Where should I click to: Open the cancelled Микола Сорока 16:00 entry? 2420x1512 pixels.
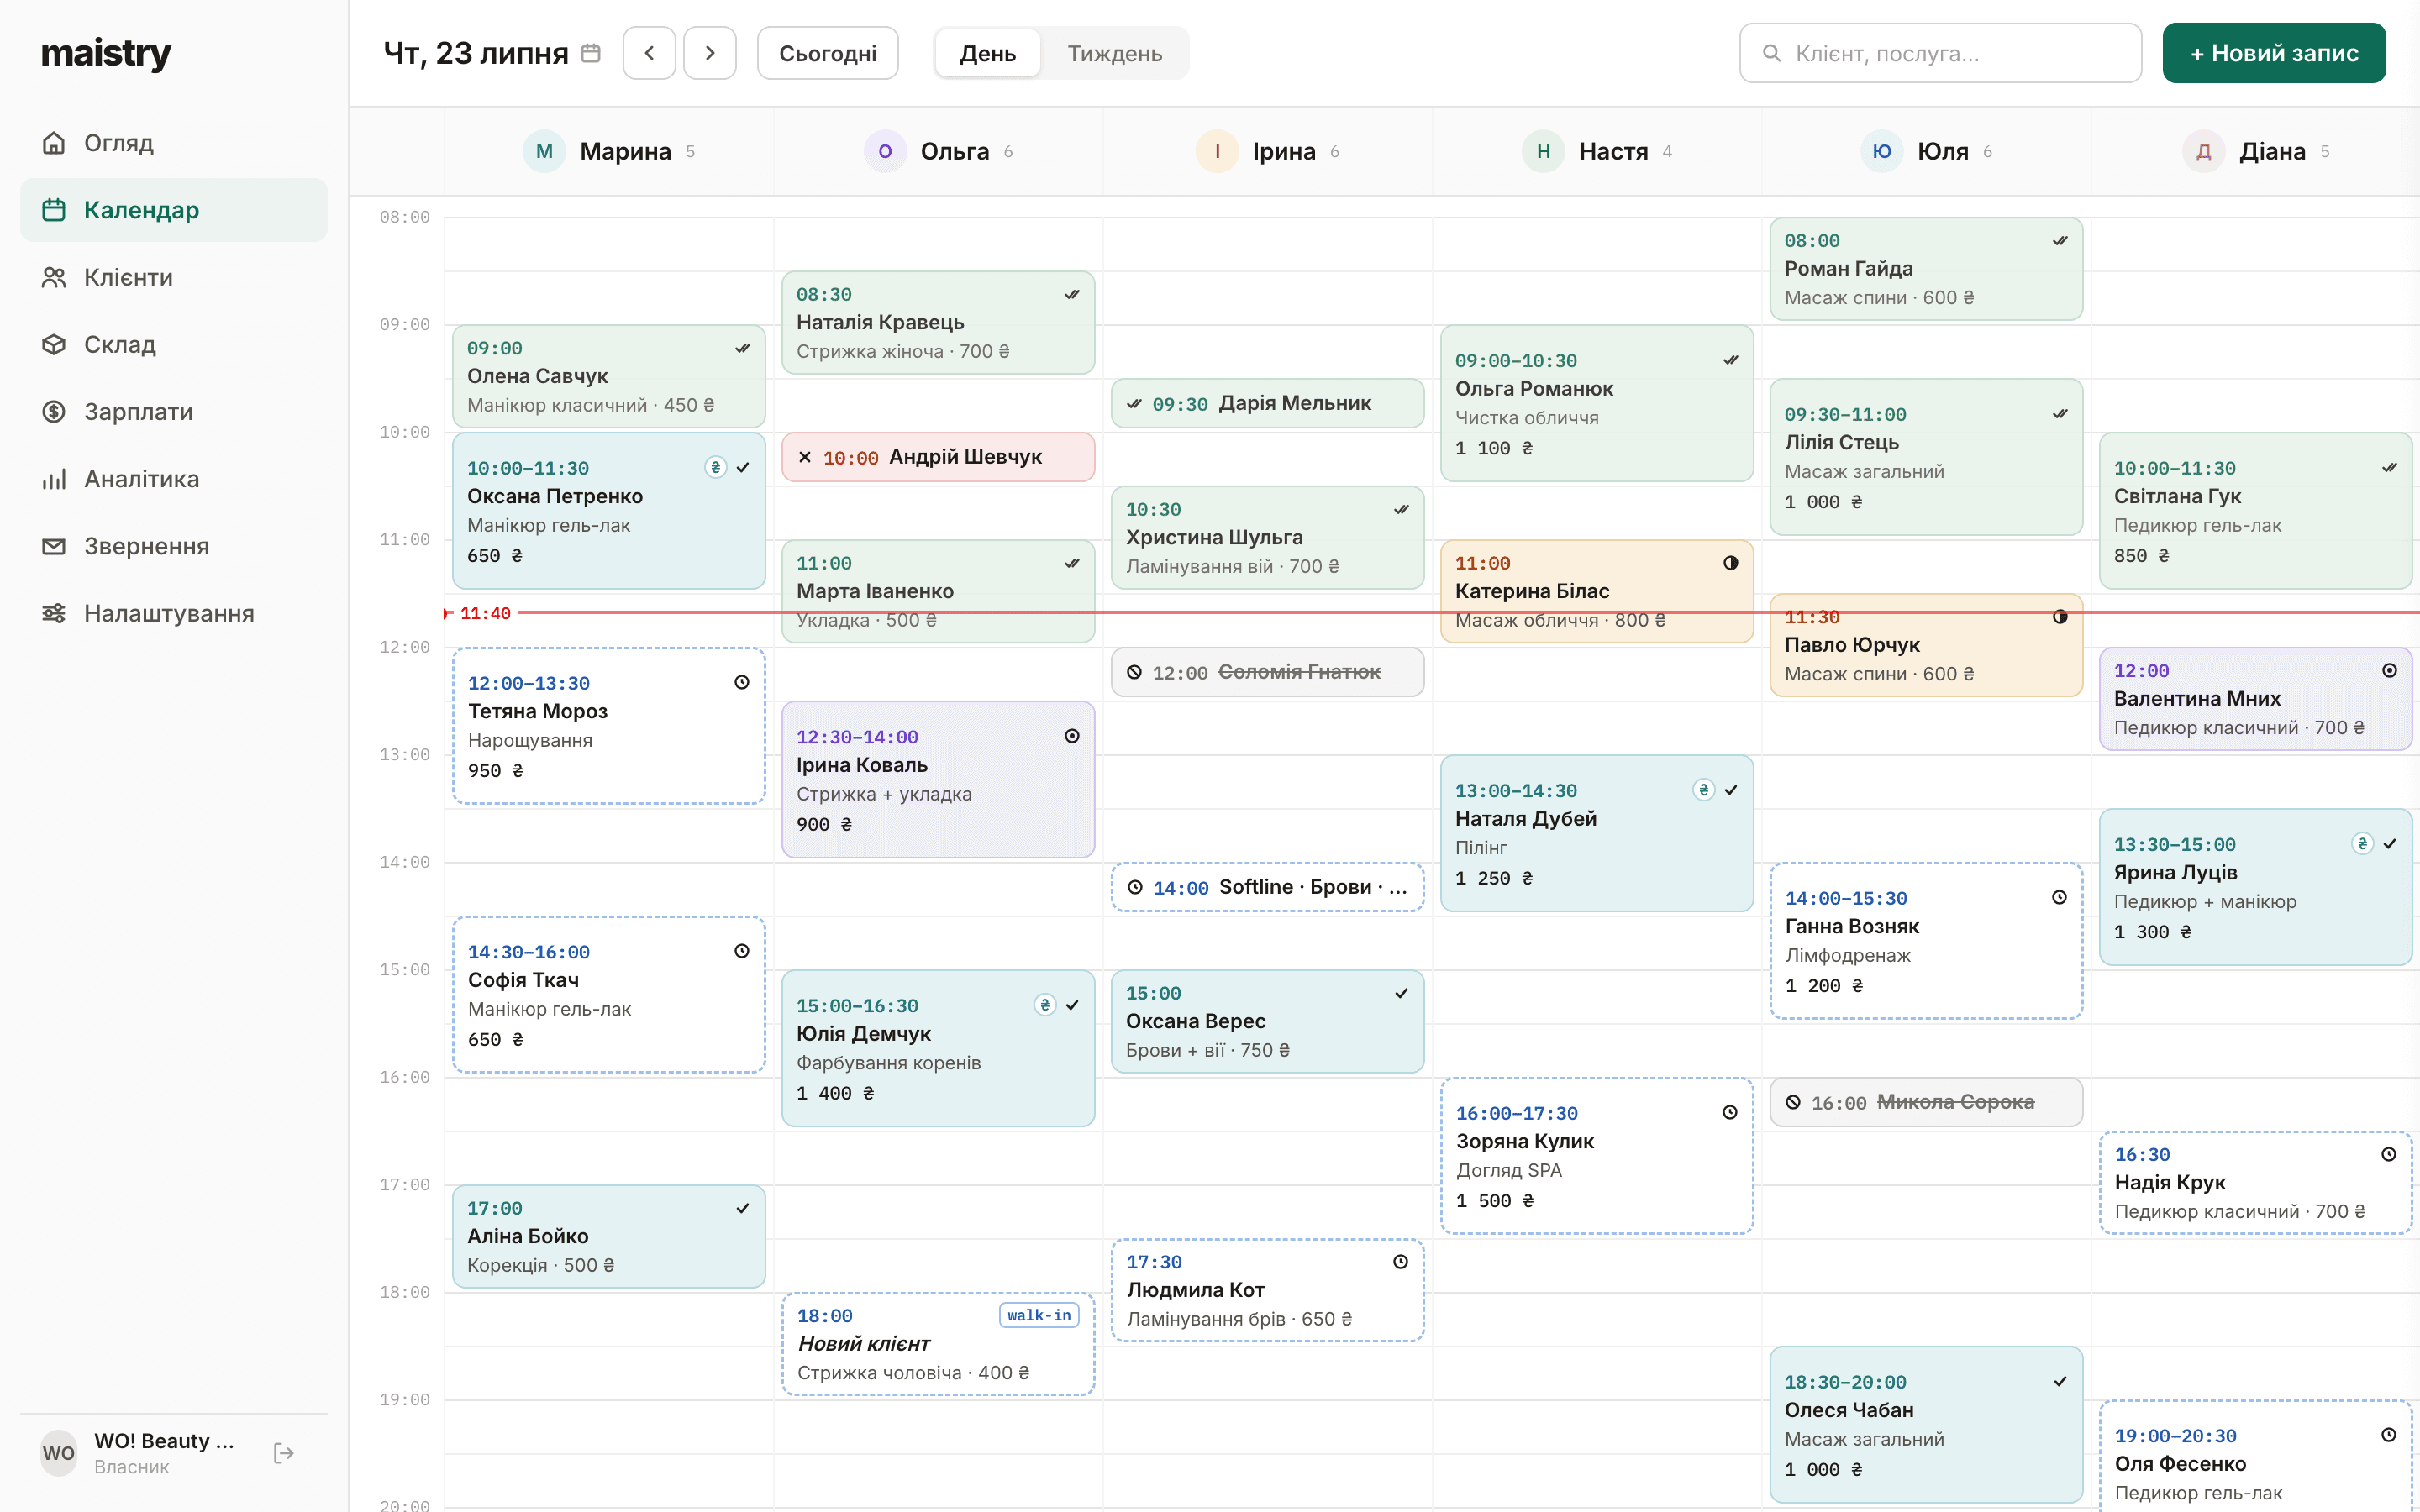click(1926, 1102)
